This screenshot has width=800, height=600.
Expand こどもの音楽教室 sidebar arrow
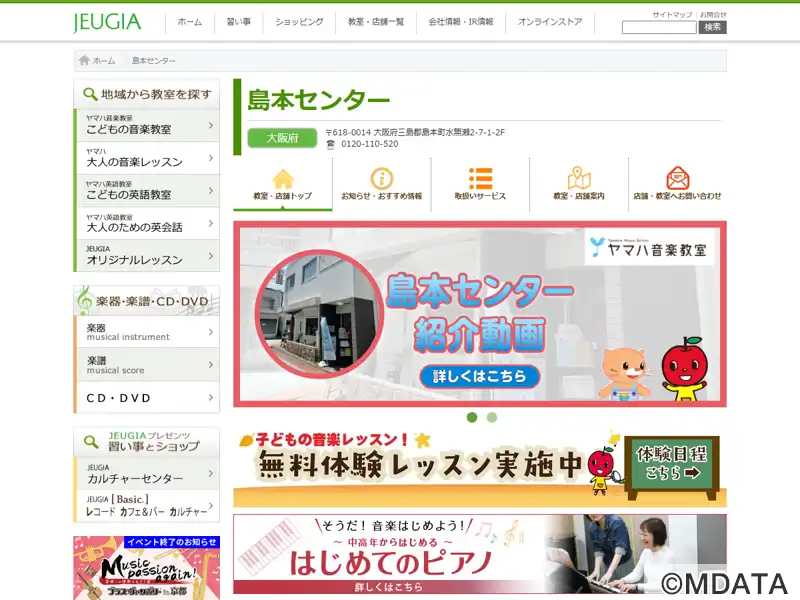[x=211, y=125]
